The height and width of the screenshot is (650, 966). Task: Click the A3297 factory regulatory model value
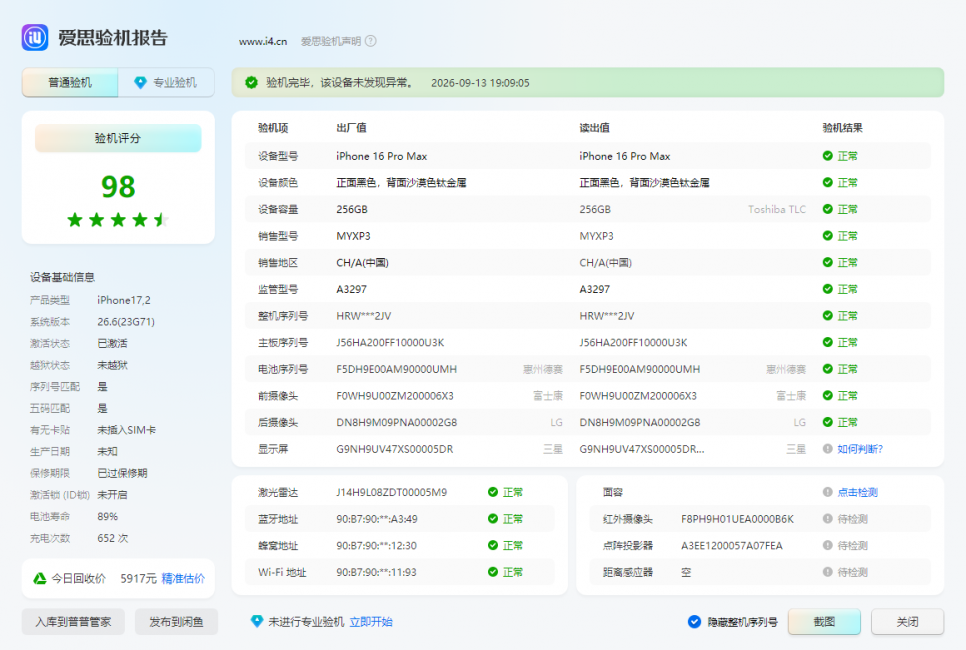point(351,289)
